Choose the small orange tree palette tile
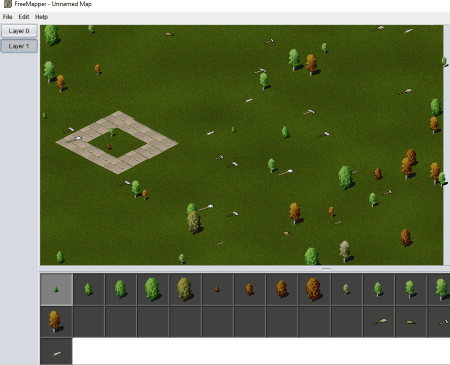The height and width of the screenshot is (365, 450). pos(249,289)
